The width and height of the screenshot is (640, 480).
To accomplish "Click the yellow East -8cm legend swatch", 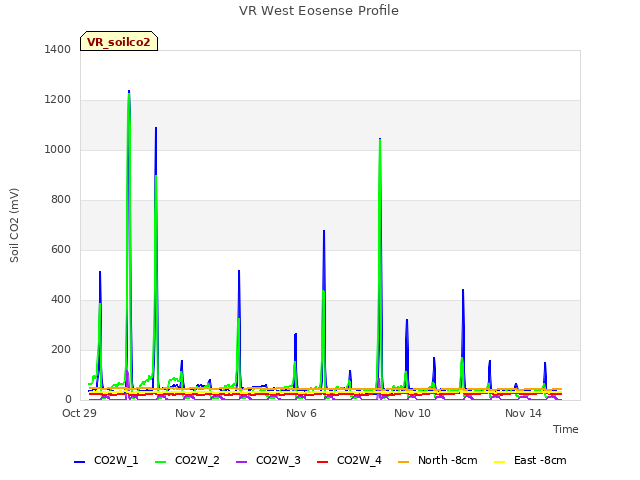I will pyautogui.click(x=500, y=462).
